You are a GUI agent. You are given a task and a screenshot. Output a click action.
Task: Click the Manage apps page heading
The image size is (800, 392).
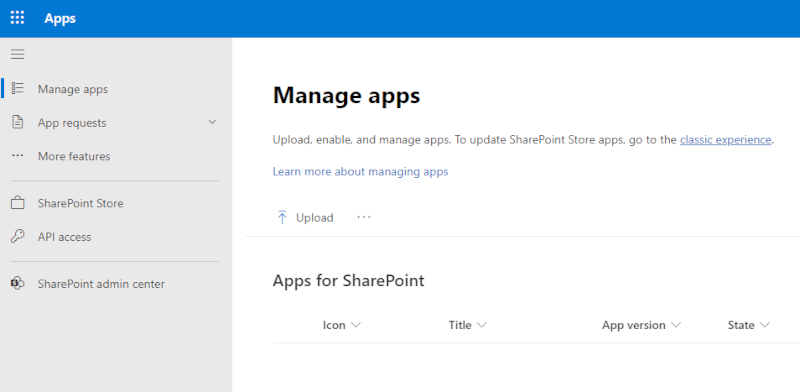346,95
